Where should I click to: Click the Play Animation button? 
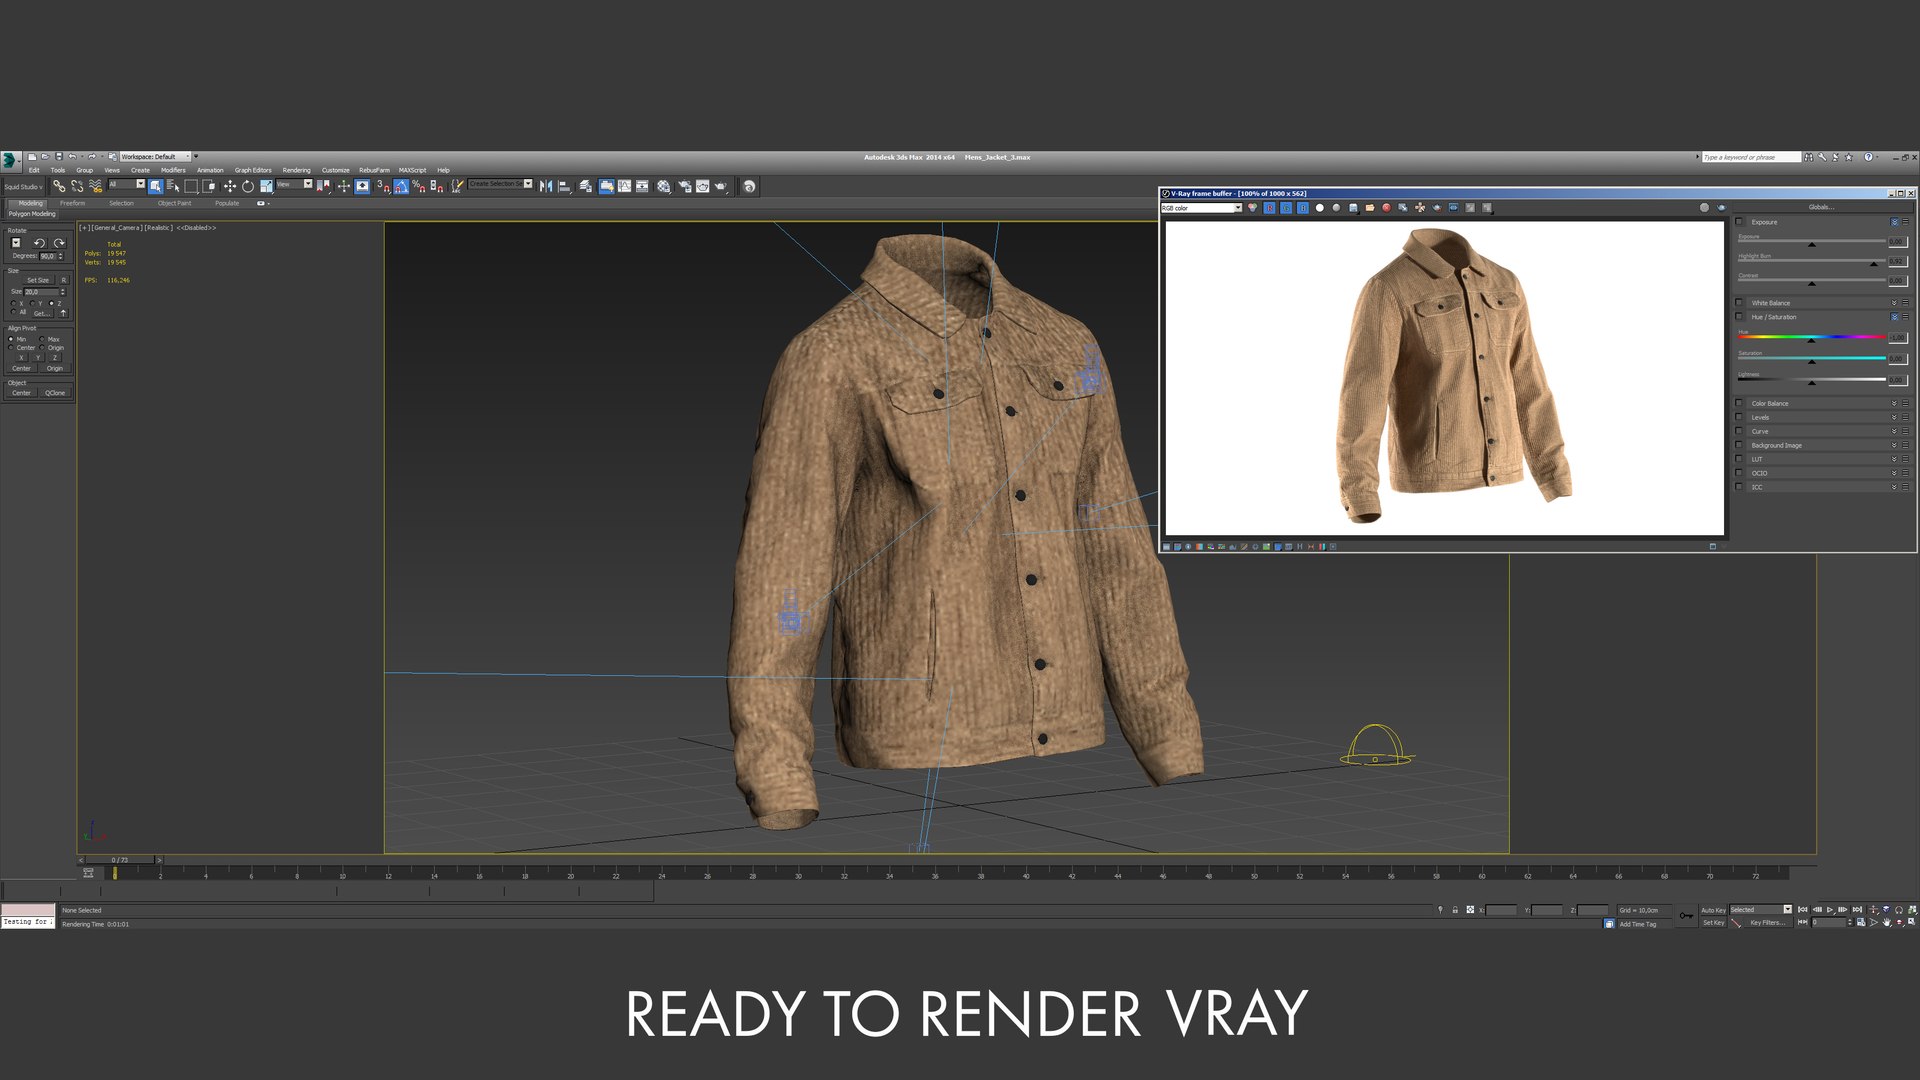(x=1830, y=910)
